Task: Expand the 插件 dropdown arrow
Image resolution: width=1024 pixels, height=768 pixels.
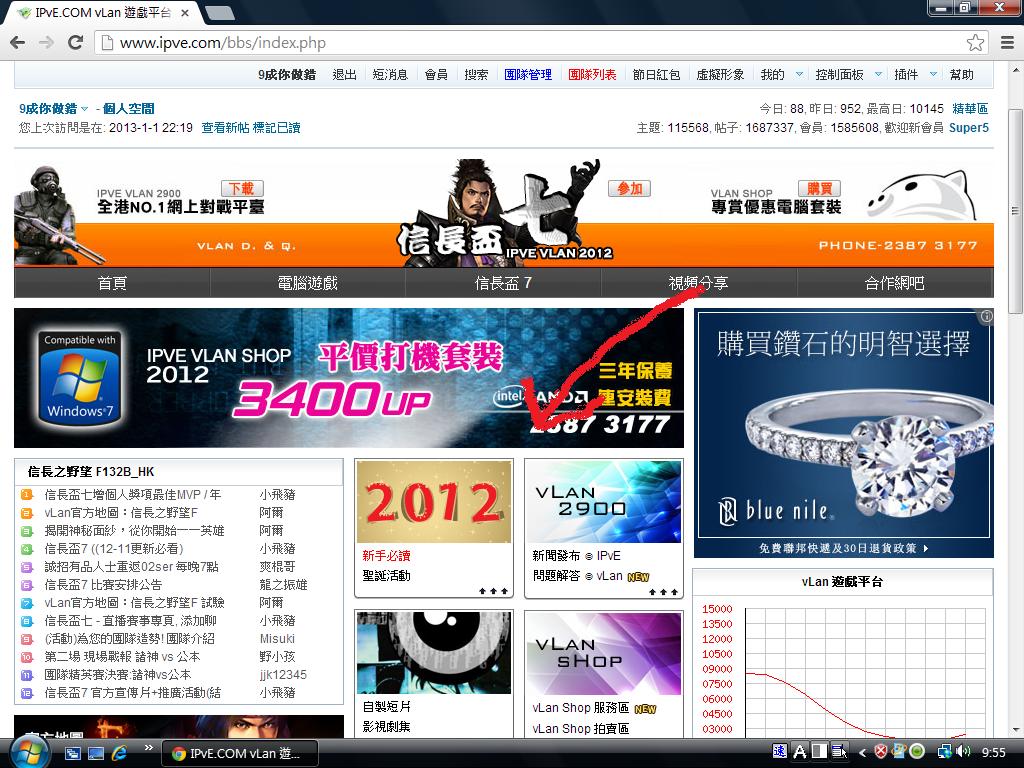Action: tap(933, 74)
